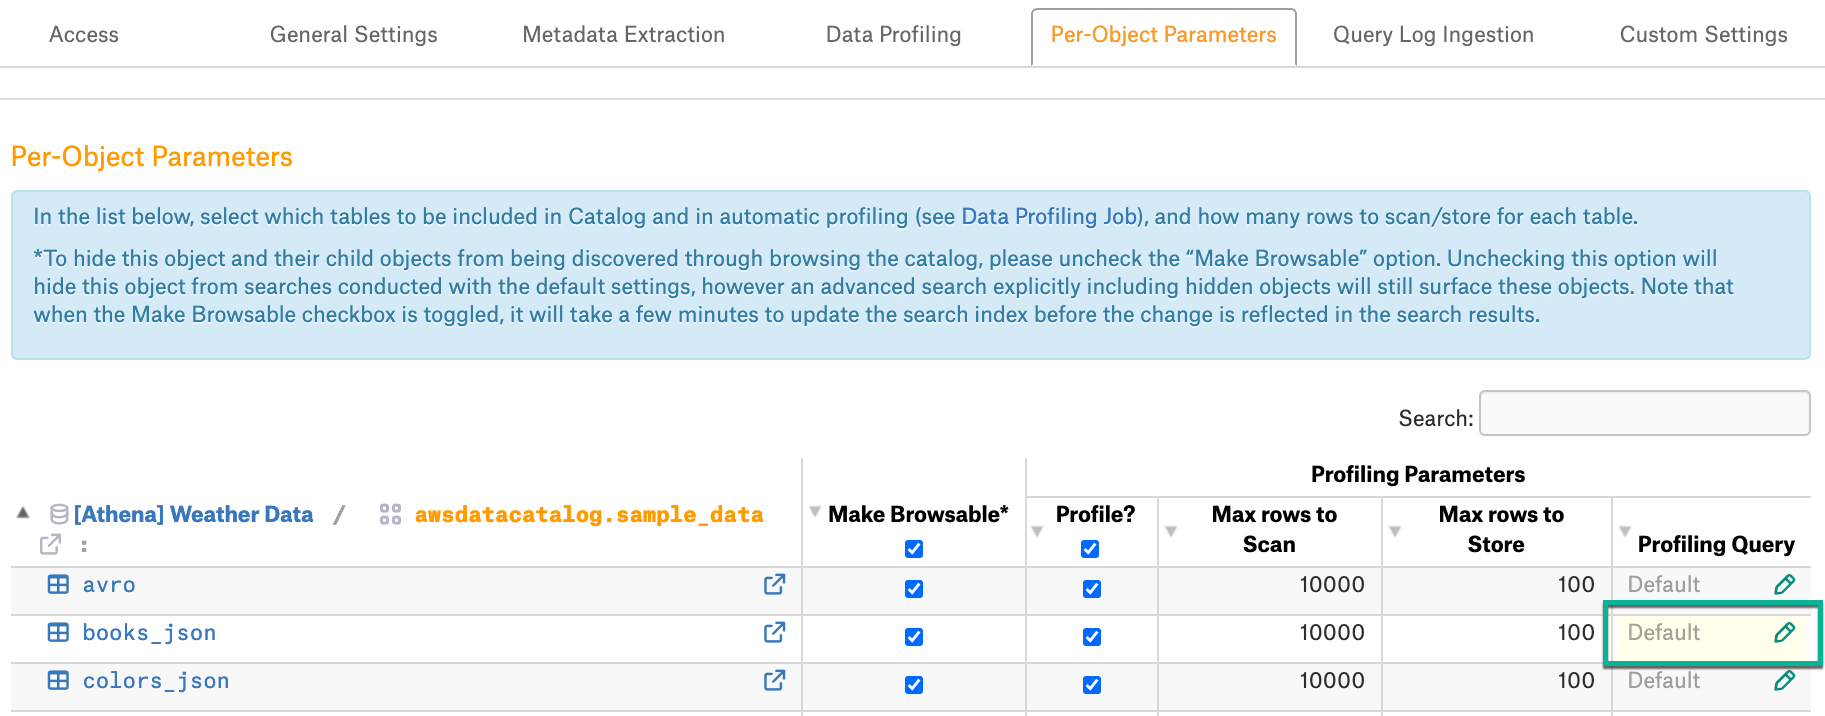The image size is (1825, 716).
Task: Switch to the Query Log Ingestion tab
Action: tap(1433, 35)
